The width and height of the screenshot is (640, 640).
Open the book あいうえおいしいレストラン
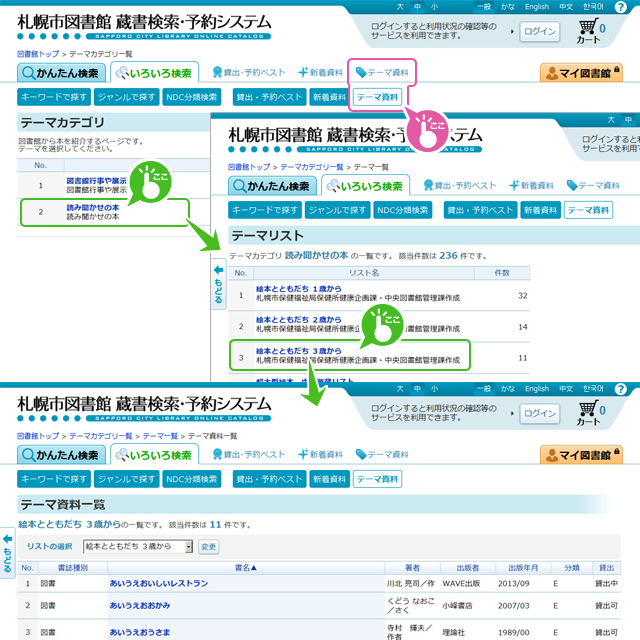[x=159, y=584]
